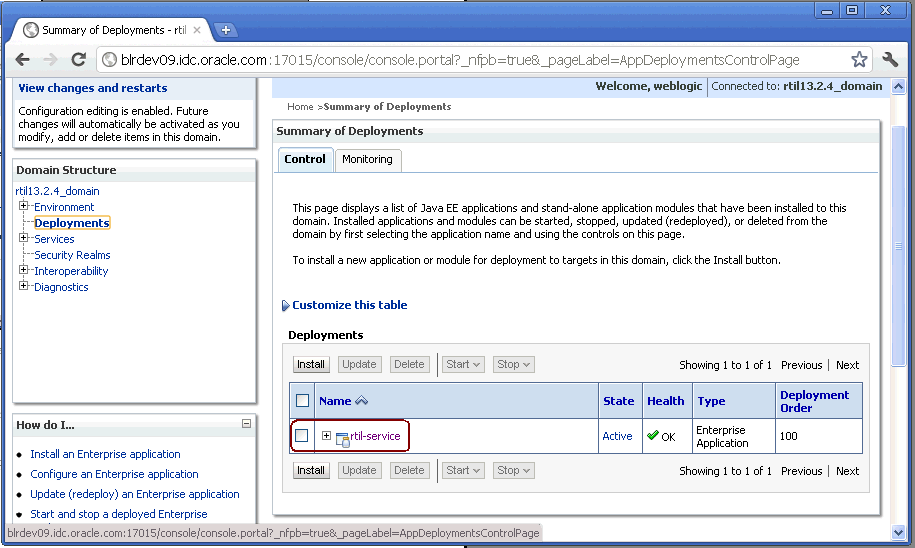The image size is (915, 548).
Task: Open the bottom Start dropdown
Action: pos(463,470)
